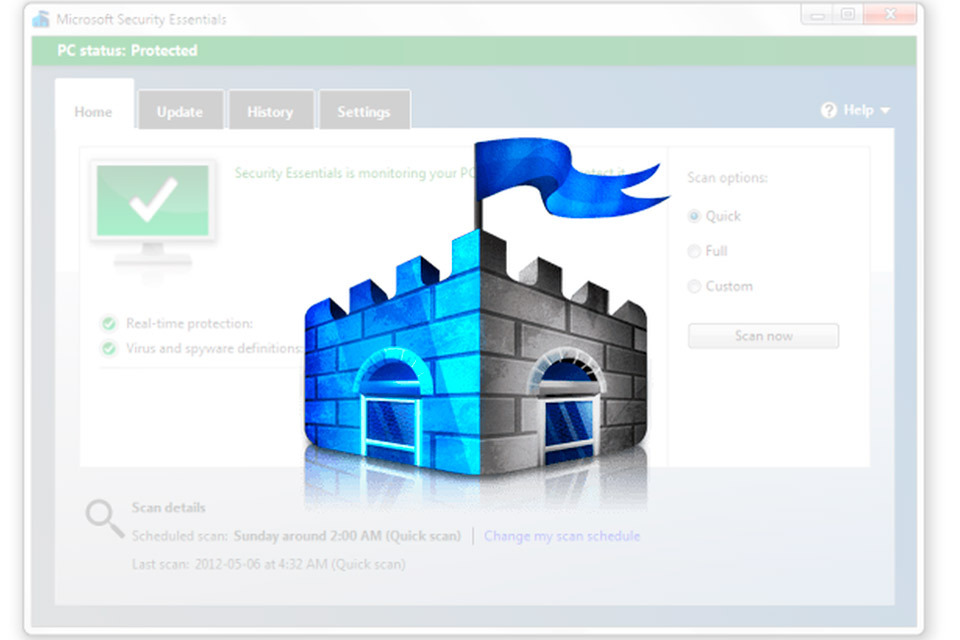Close the Microsoft Security Essentials window
Image resolution: width=960 pixels, height=640 pixels.
pos(890,15)
